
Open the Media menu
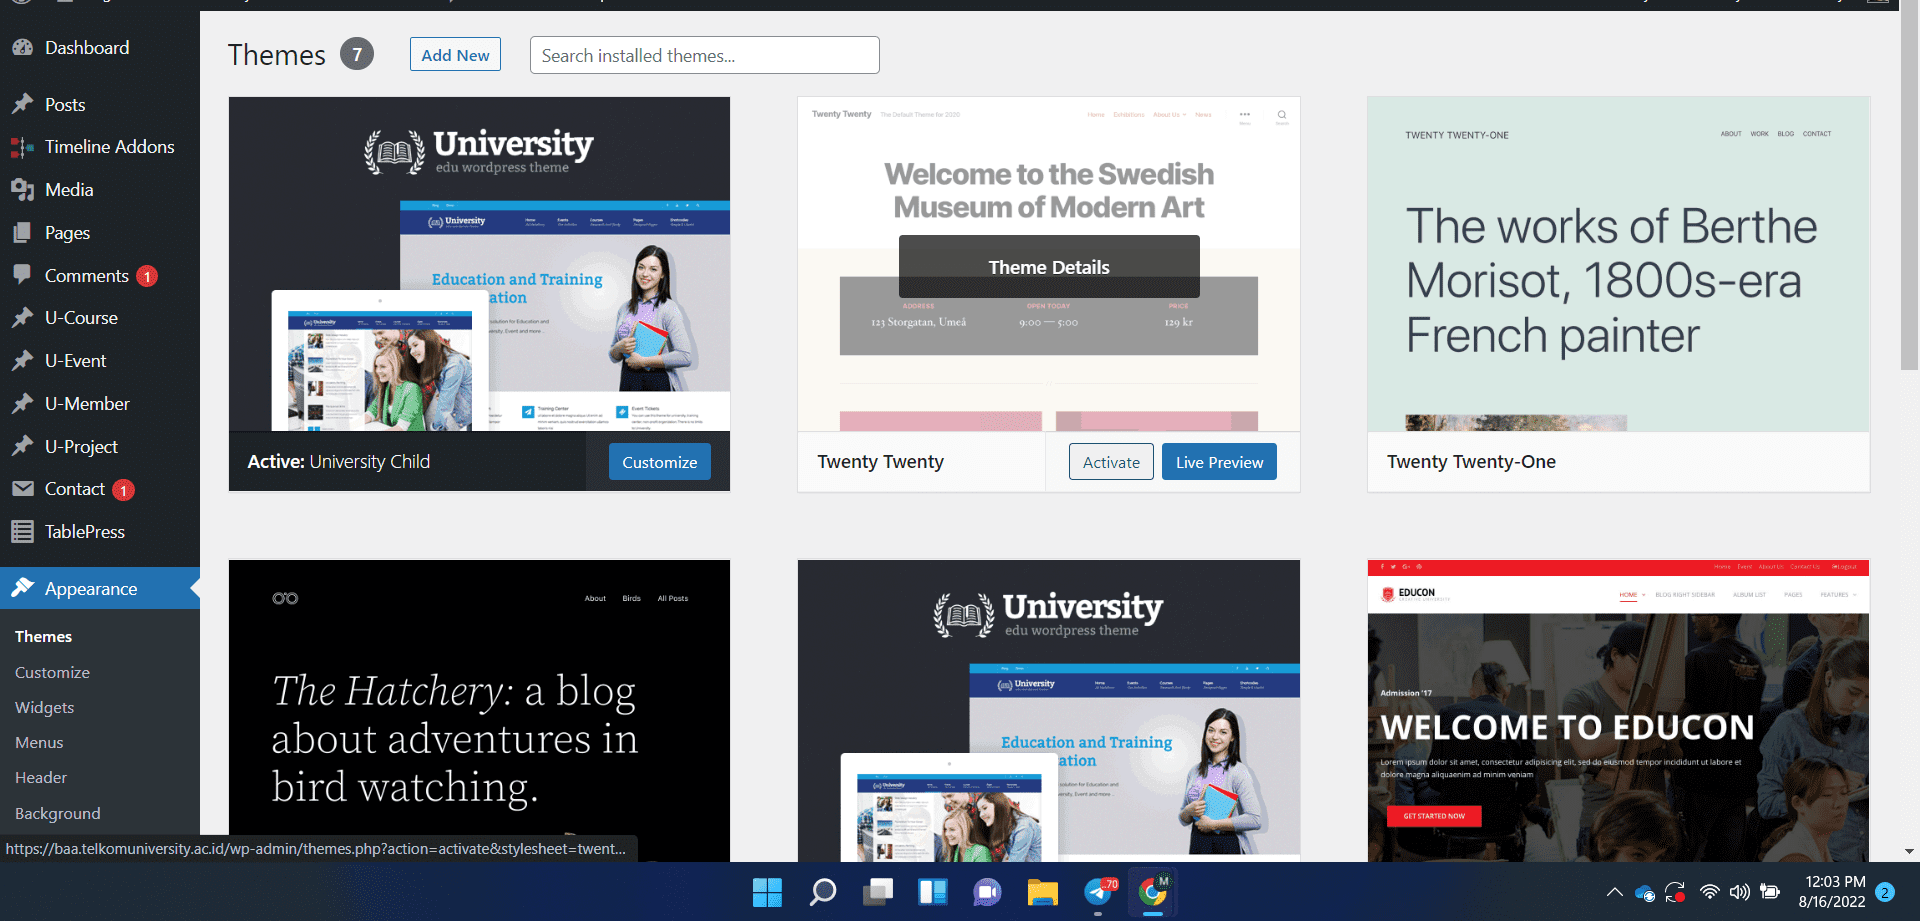point(69,190)
